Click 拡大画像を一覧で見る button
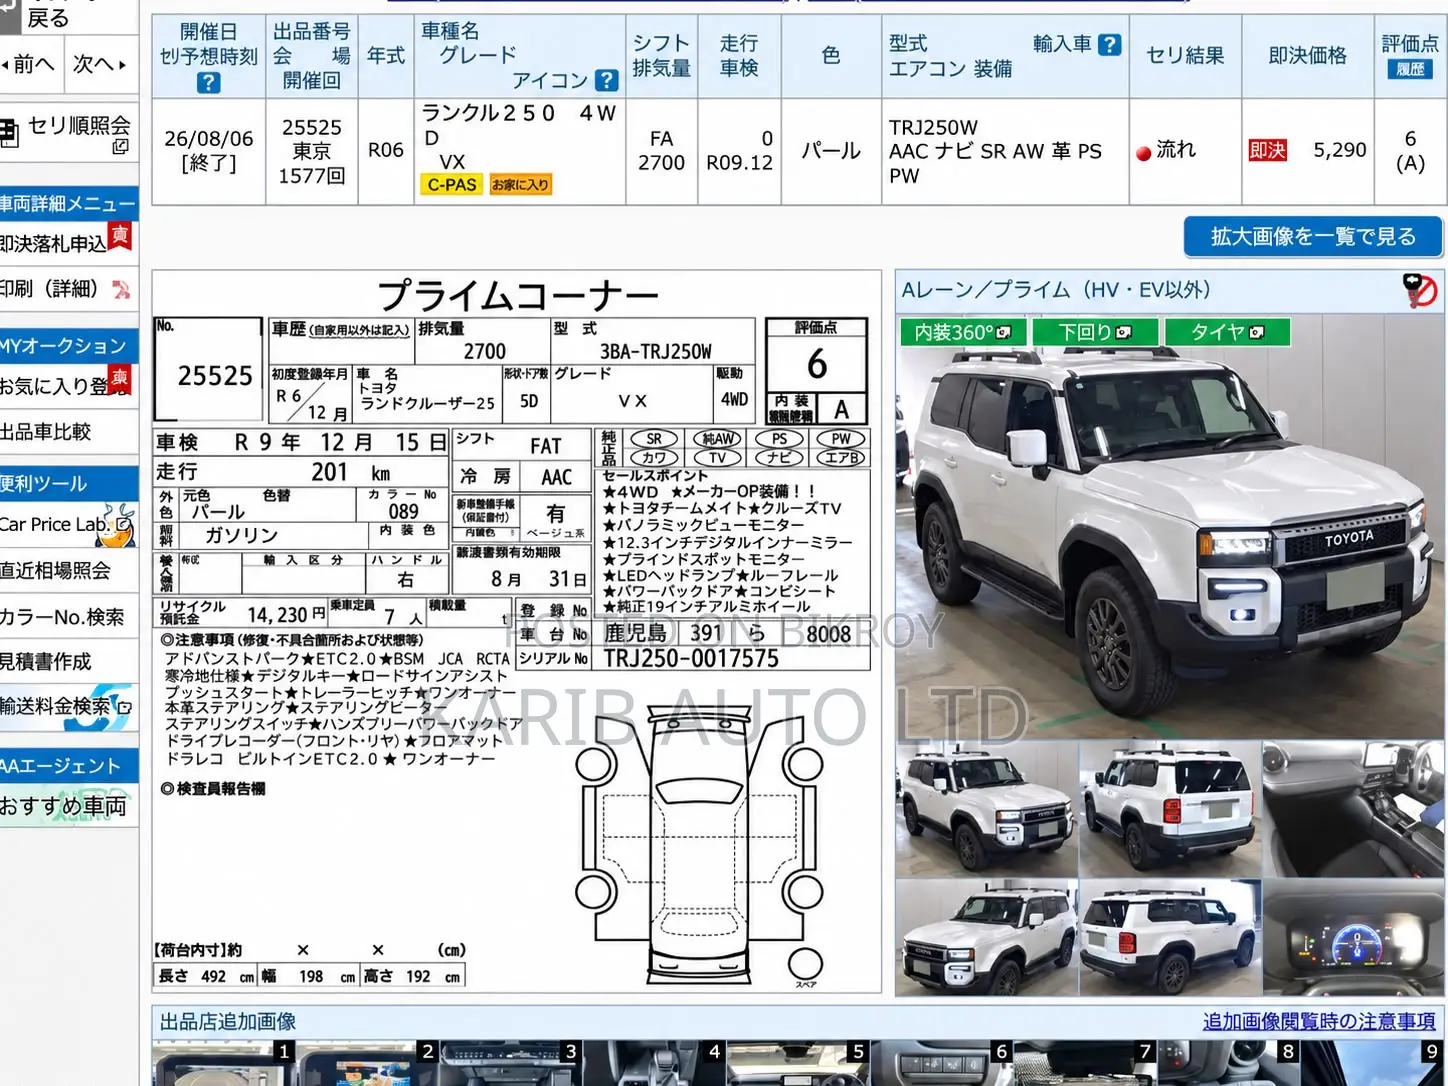1448x1086 pixels. pyautogui.click(x=1313, y=237)
